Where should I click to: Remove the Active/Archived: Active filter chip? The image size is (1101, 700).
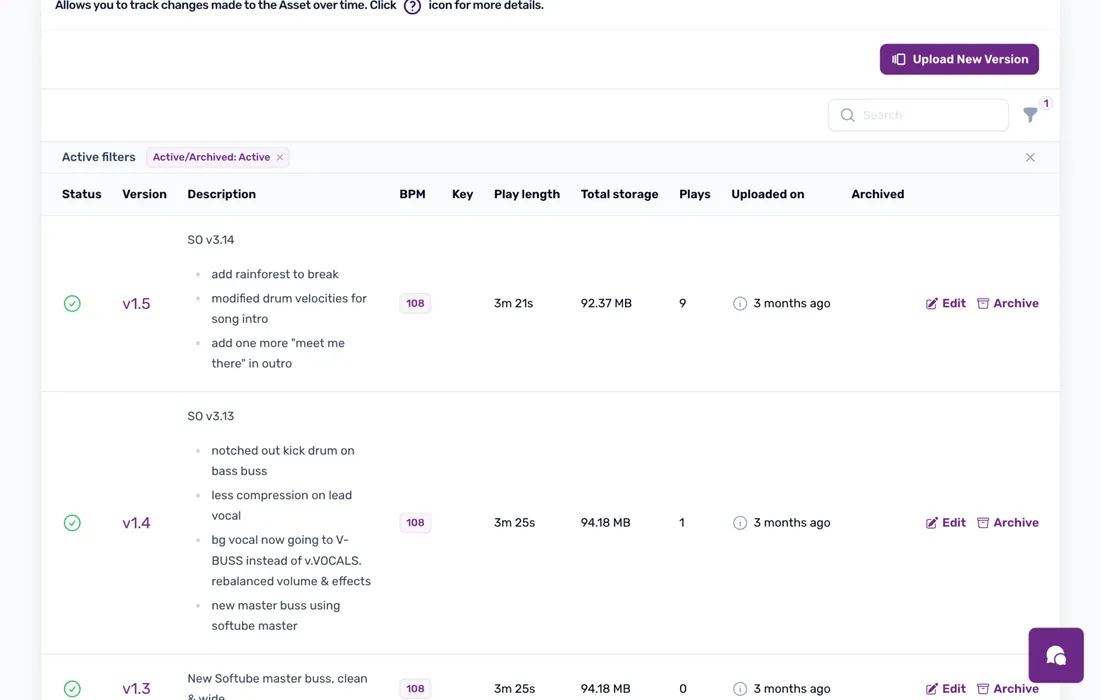280,158
